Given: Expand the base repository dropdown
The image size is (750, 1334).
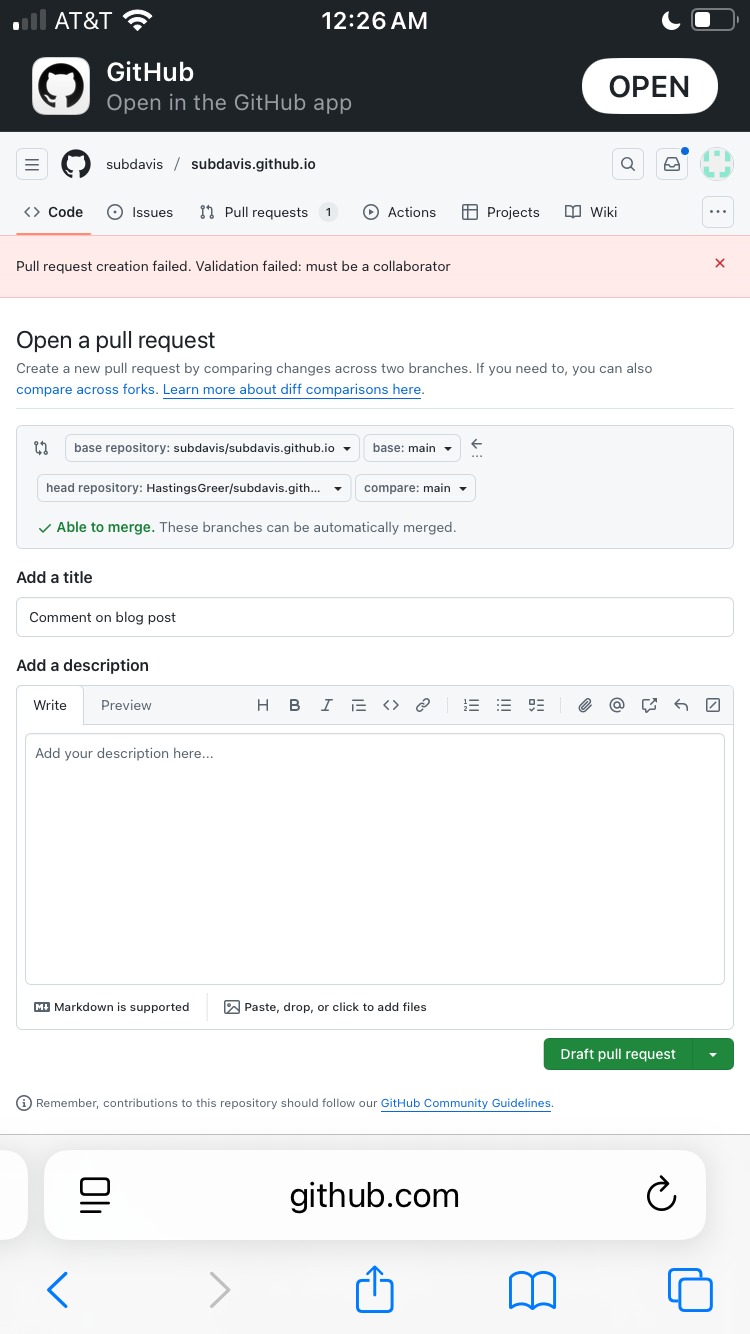Looking at the screenshot, I should 212,448.
